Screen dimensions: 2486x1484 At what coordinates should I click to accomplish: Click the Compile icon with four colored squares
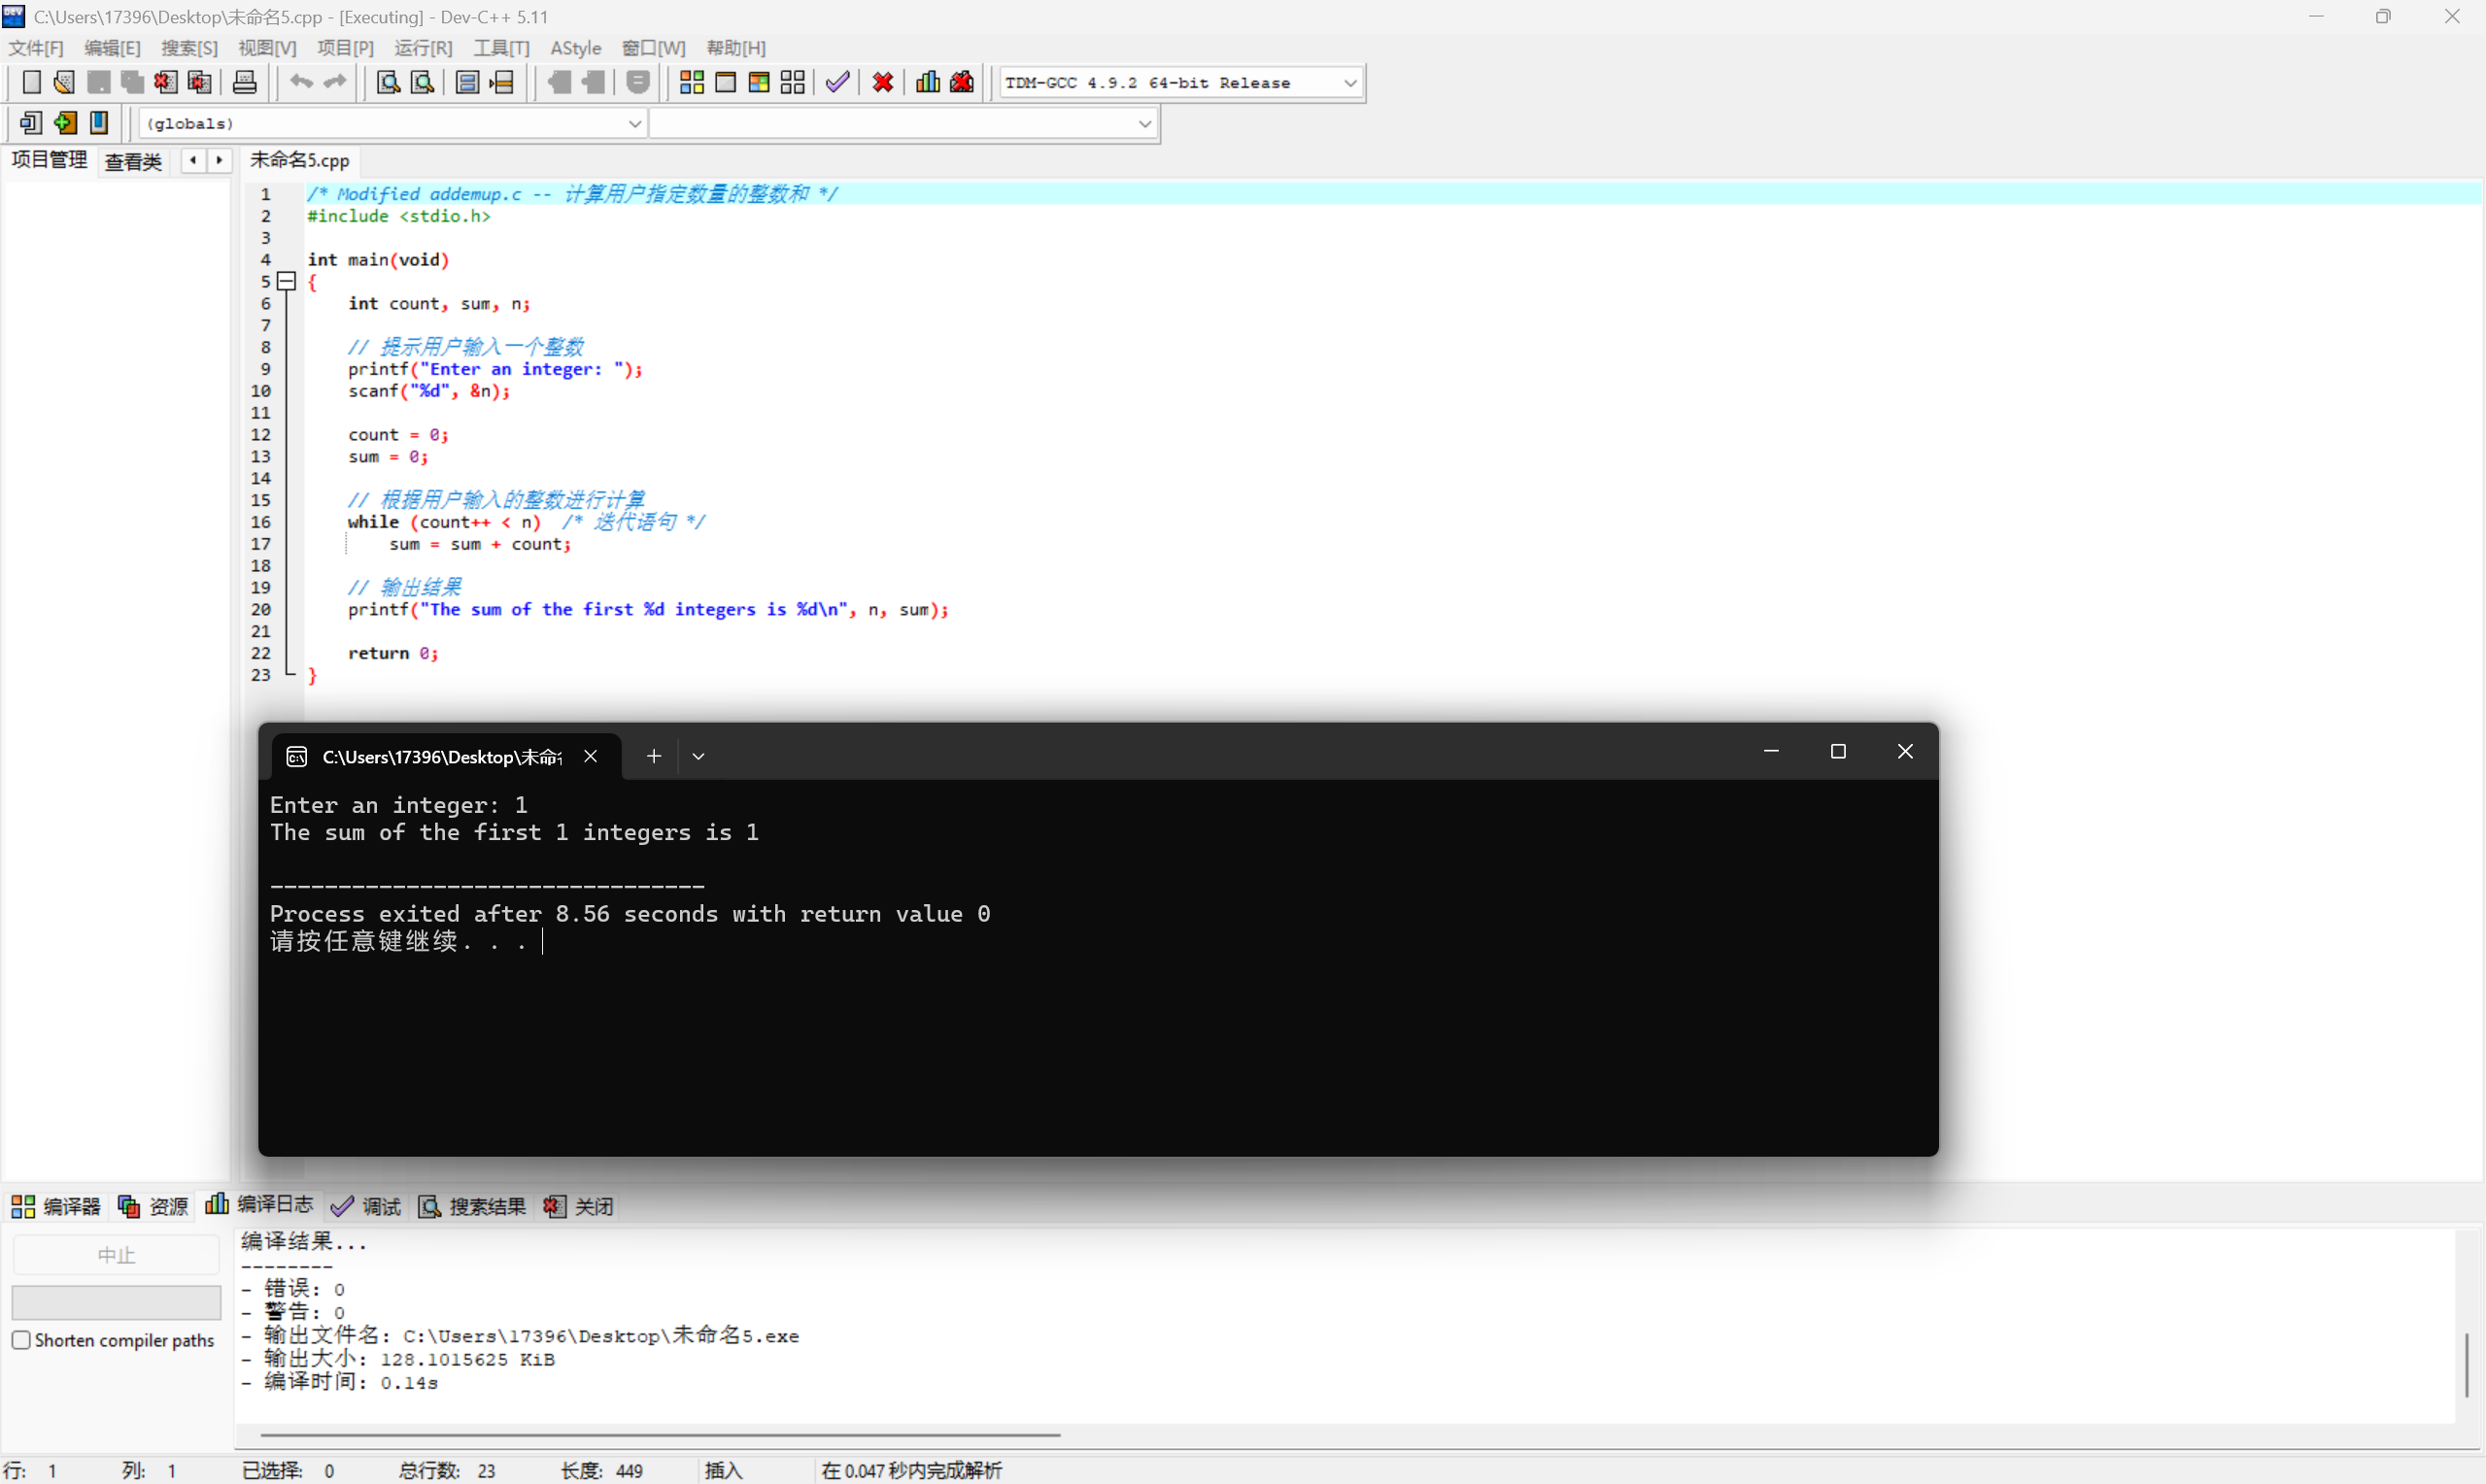692,83
